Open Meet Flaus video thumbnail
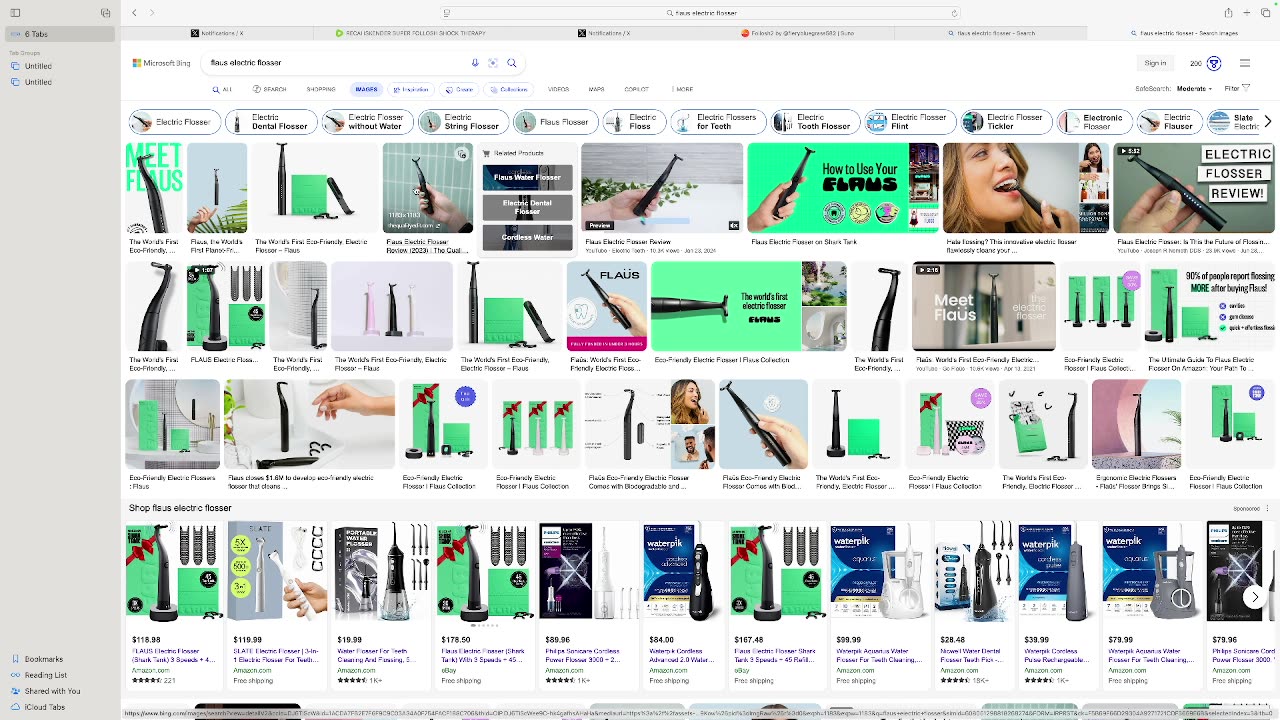The height and width of the screenshot is (720, 1280). pyautogui.click(x=983, y=306)
